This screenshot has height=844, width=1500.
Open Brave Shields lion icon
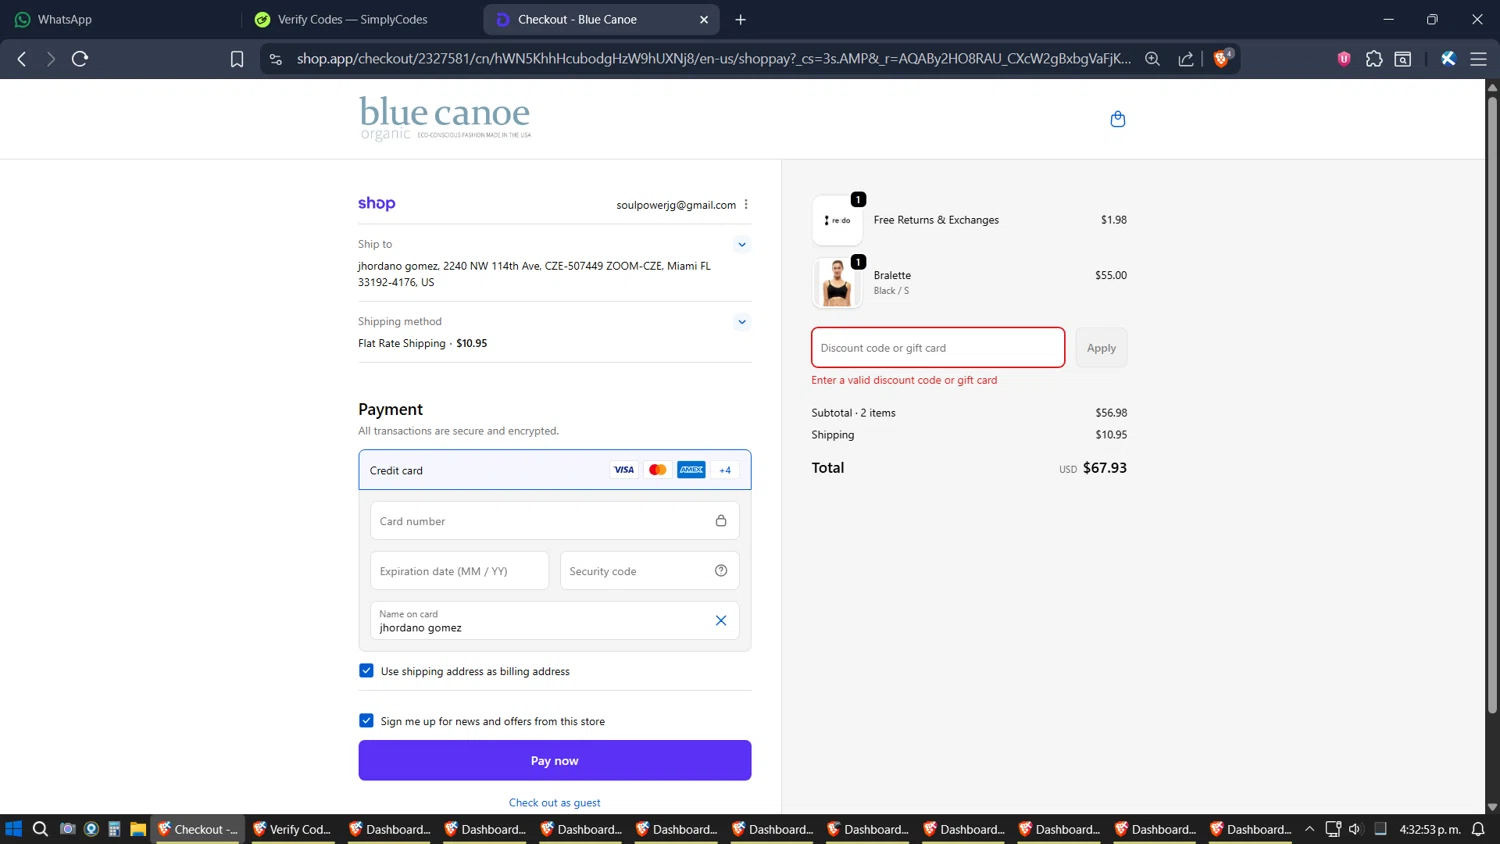tap(1221, 59)
